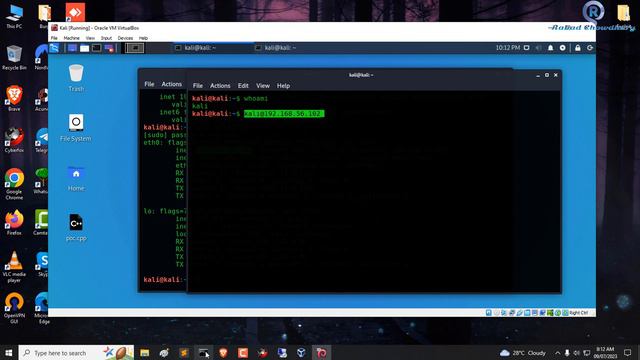Open File Explorer from the Windows taskbar
The width and height of the screenshot is (640, 360).
(144, 353)
